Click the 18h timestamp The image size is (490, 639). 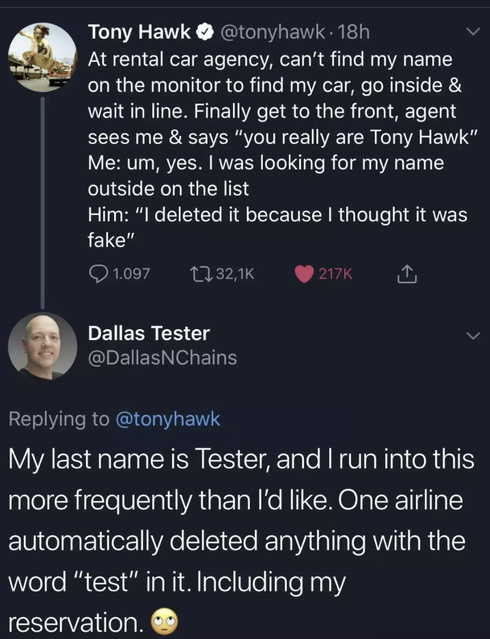pyautogui.click(x=353, y=32)
